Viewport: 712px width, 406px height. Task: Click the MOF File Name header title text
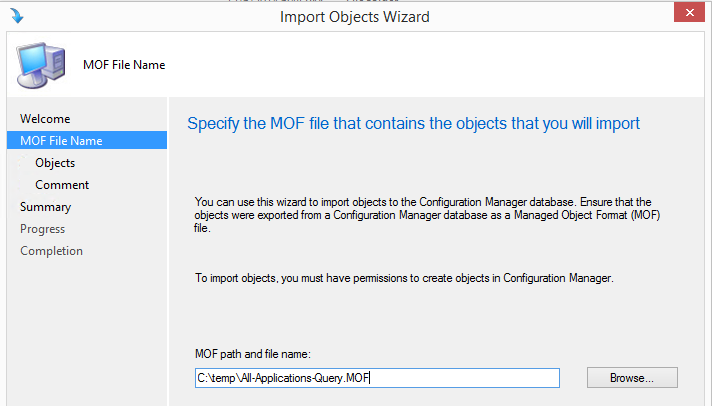124,65
